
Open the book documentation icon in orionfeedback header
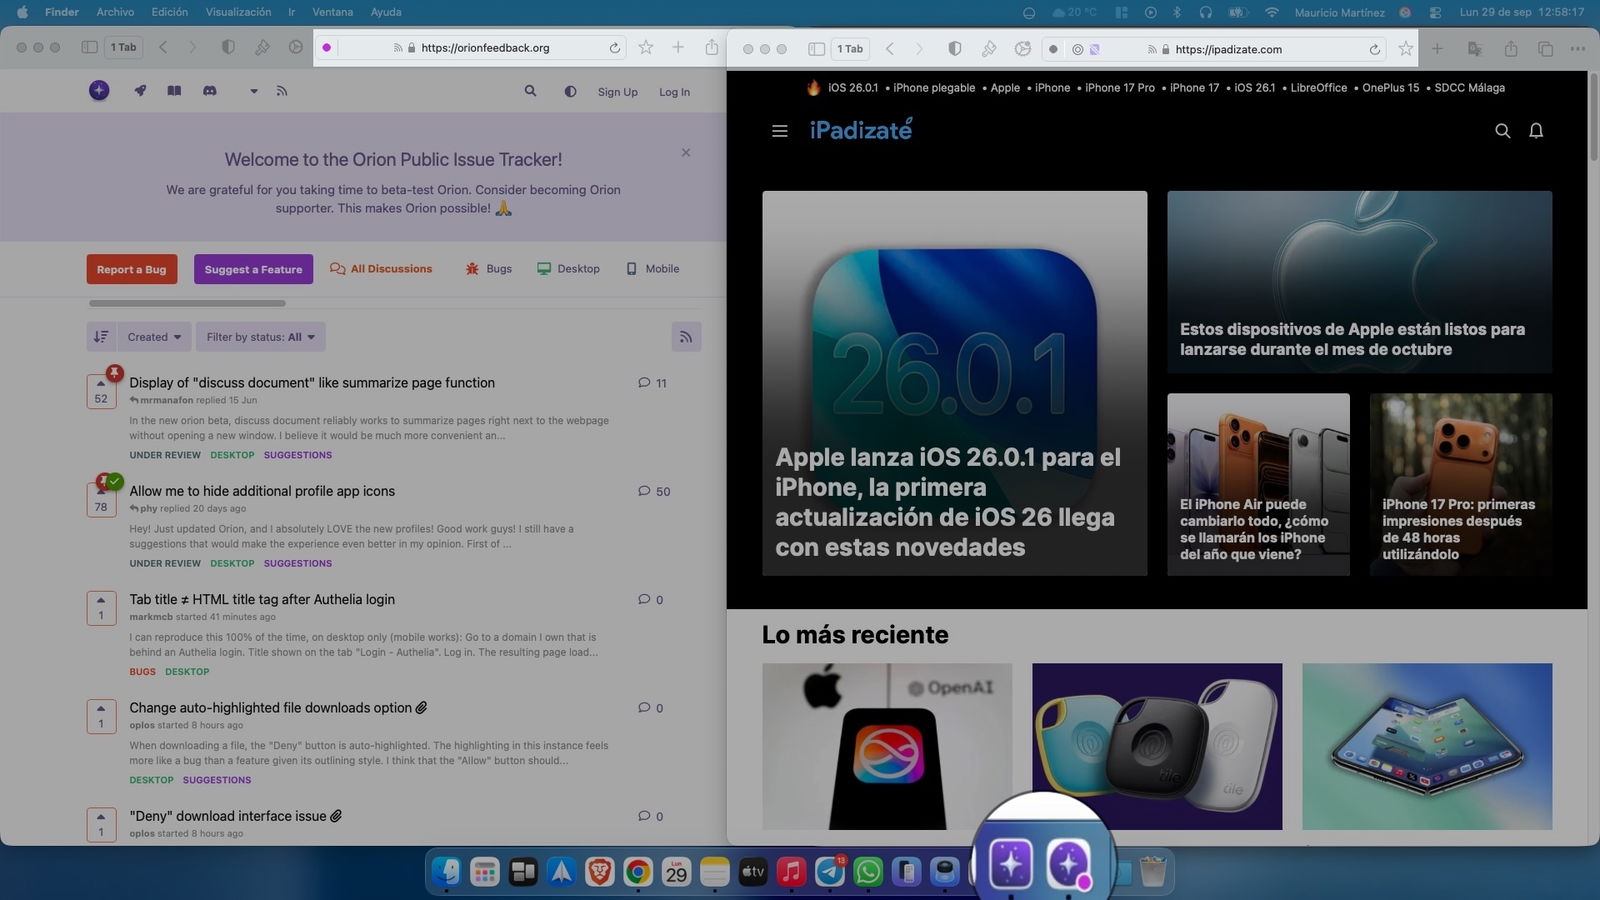(x=174, y=91)
